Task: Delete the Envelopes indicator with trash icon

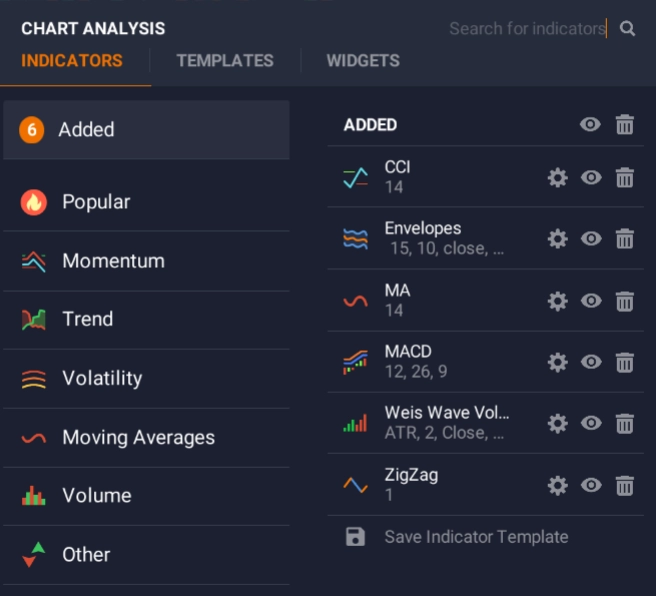Action: tap(625, 239)
